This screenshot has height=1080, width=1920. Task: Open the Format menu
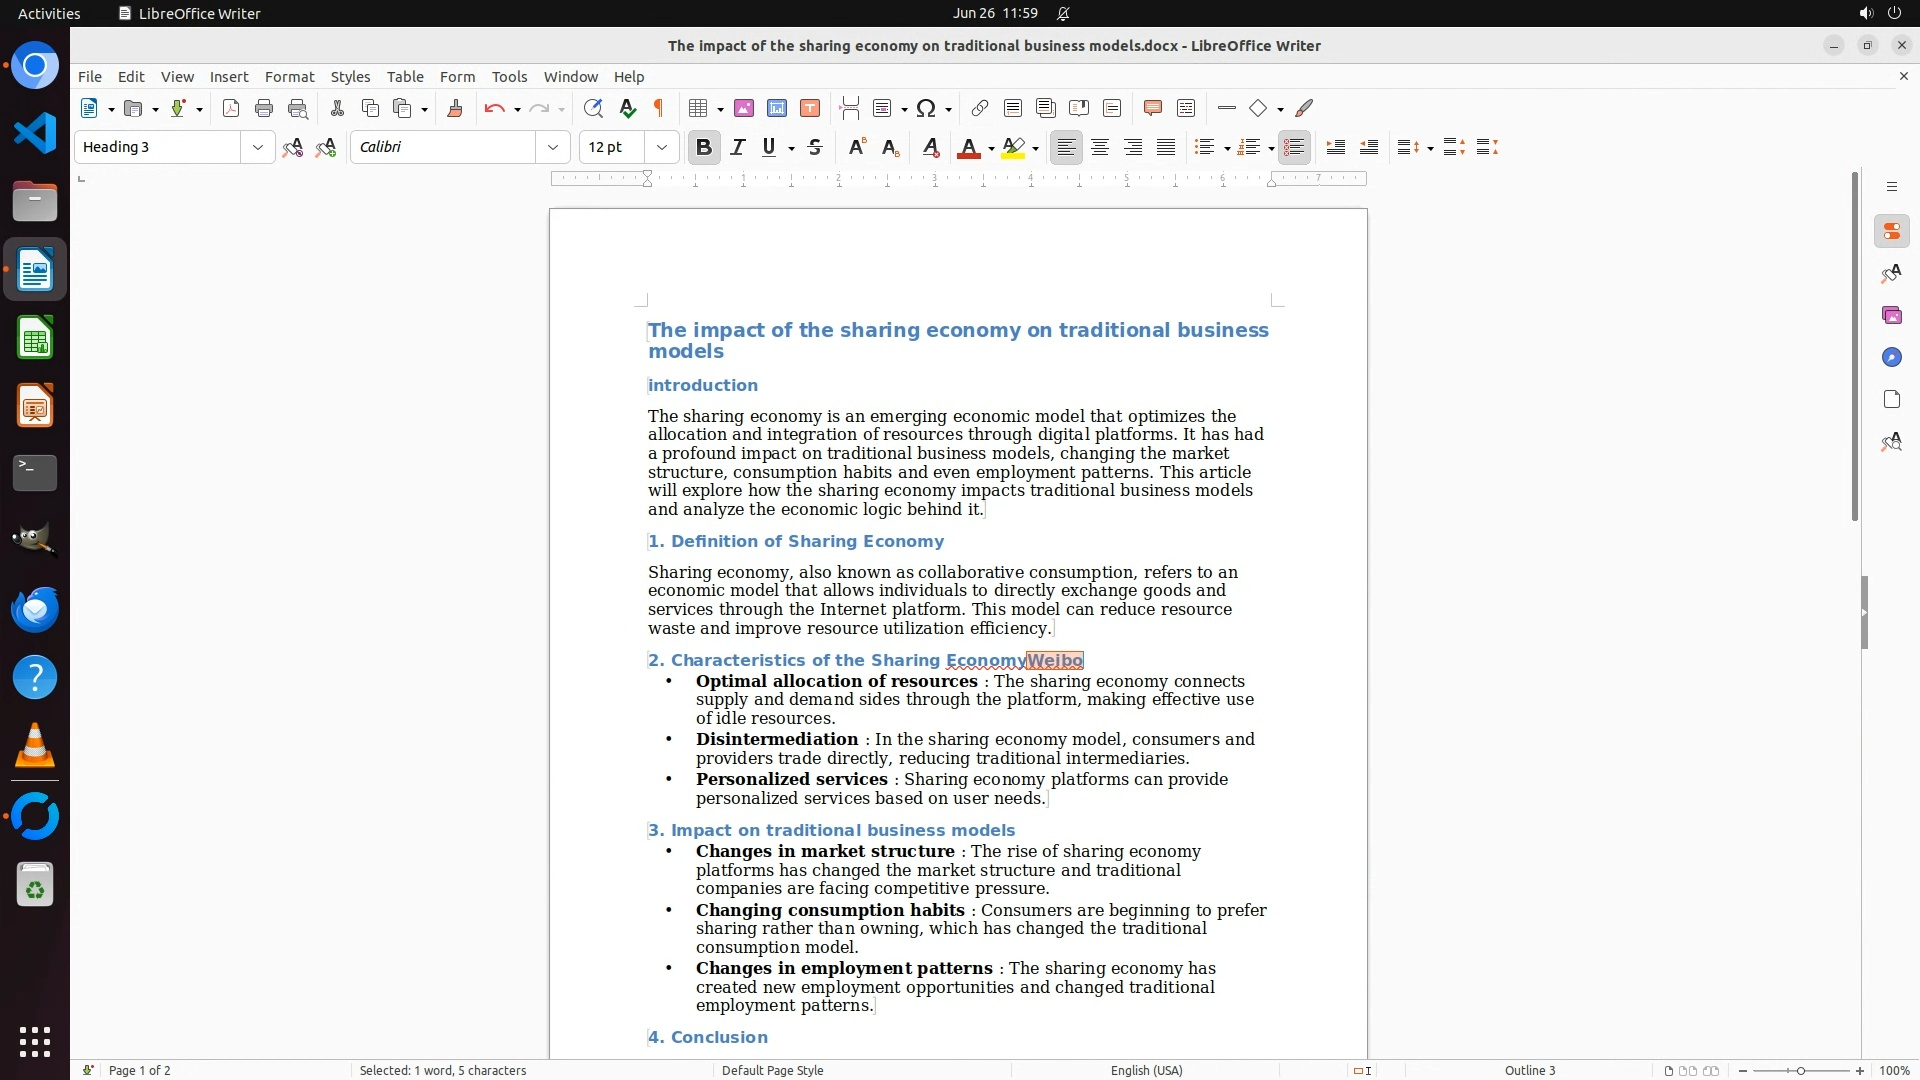tap(289, 76)
